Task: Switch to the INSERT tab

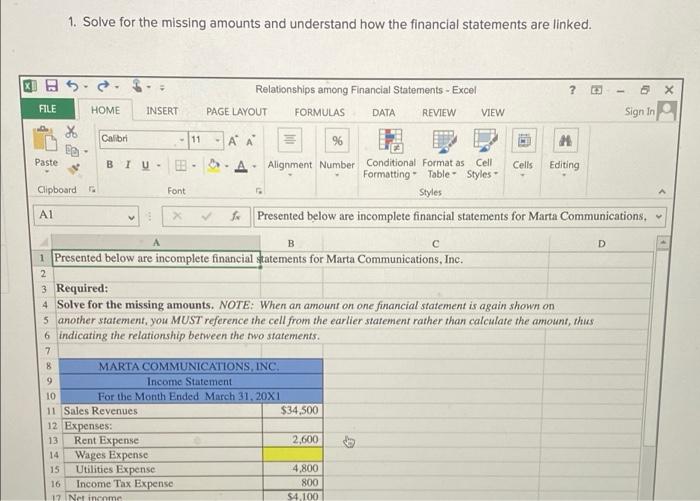Action: pos(162,111)
